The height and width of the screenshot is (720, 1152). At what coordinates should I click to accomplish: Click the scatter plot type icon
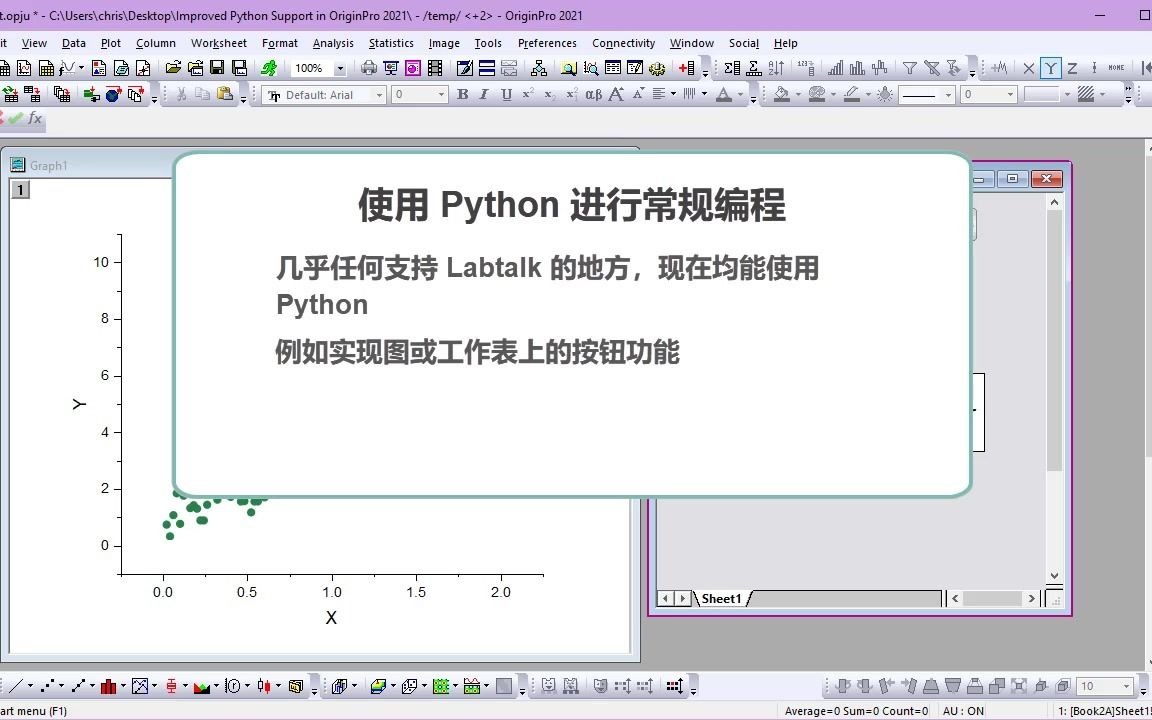tap(47, 686)
